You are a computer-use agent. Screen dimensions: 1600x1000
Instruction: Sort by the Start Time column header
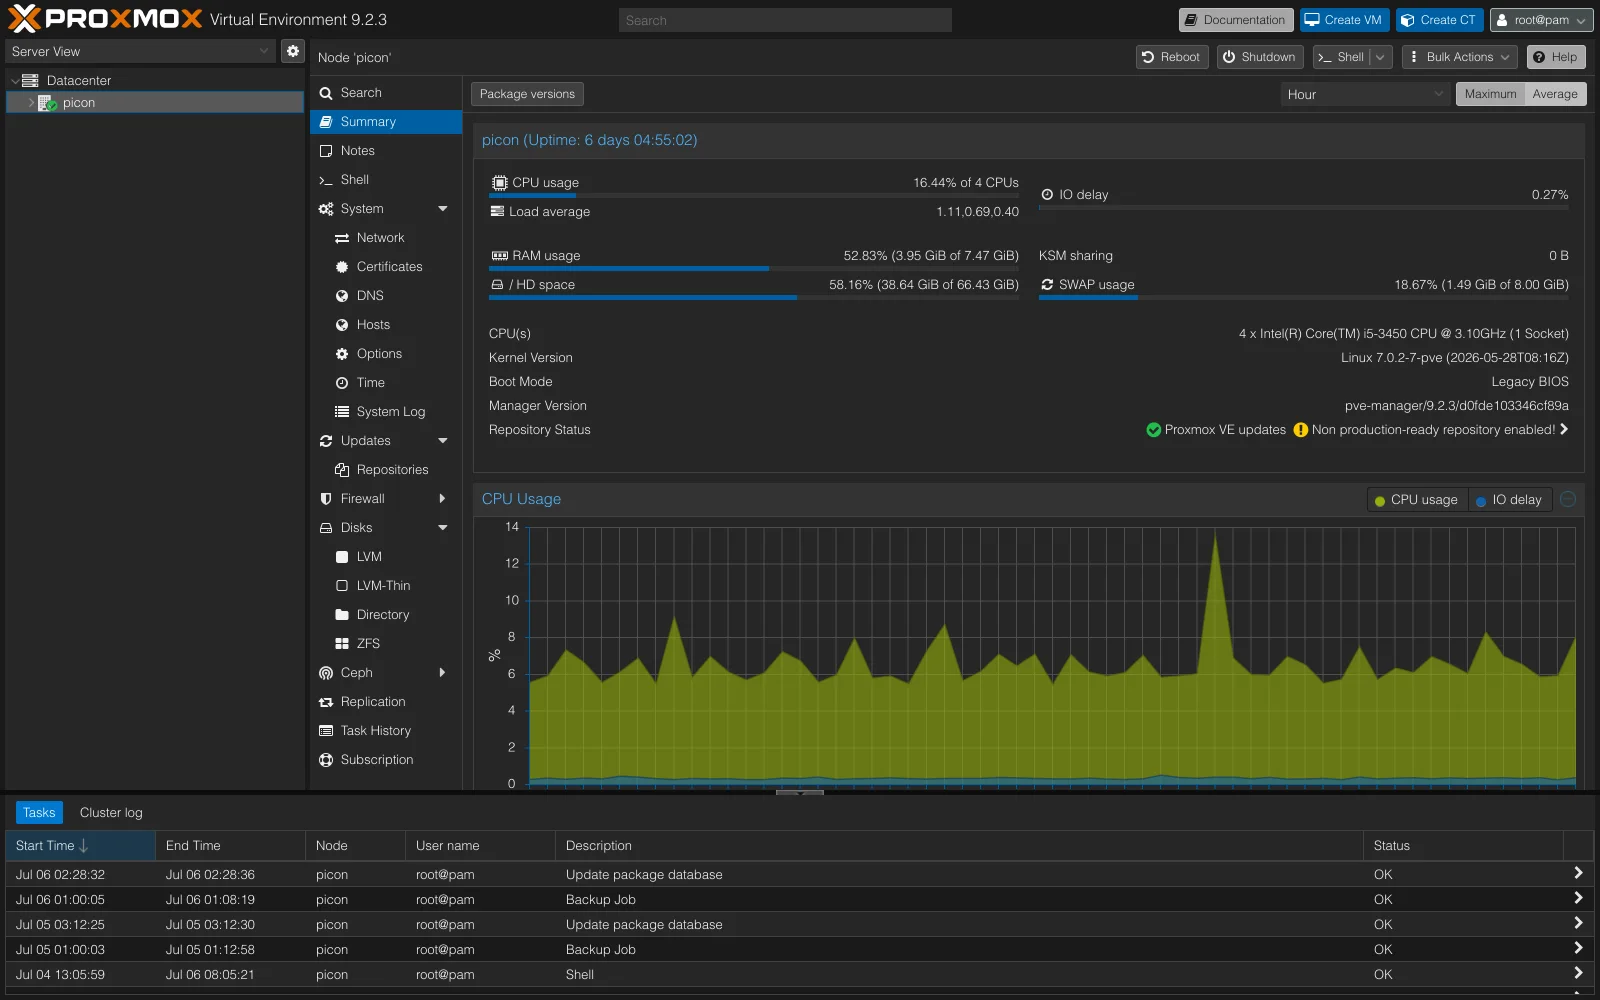(x=80, y=846)
